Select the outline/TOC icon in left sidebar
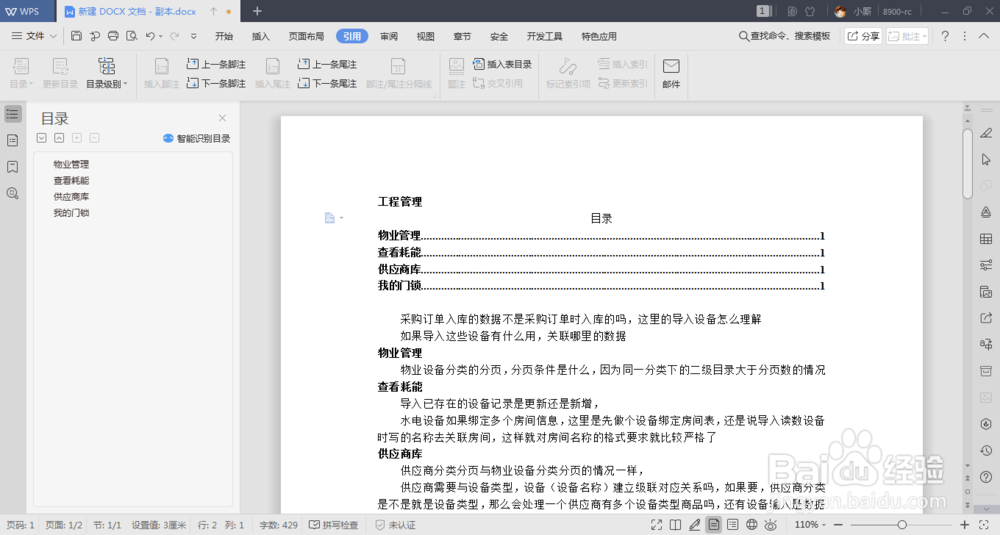 coord(12,114)
